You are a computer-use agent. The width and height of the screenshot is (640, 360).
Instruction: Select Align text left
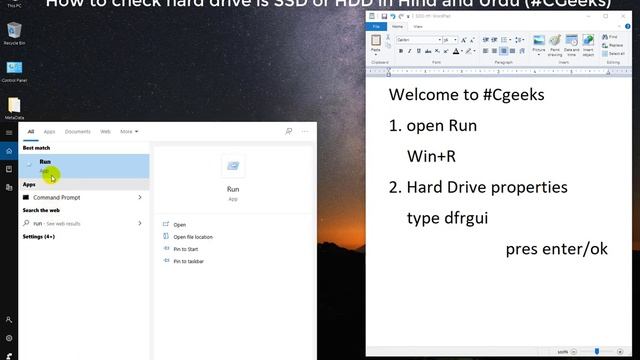(x=486, y=51)
